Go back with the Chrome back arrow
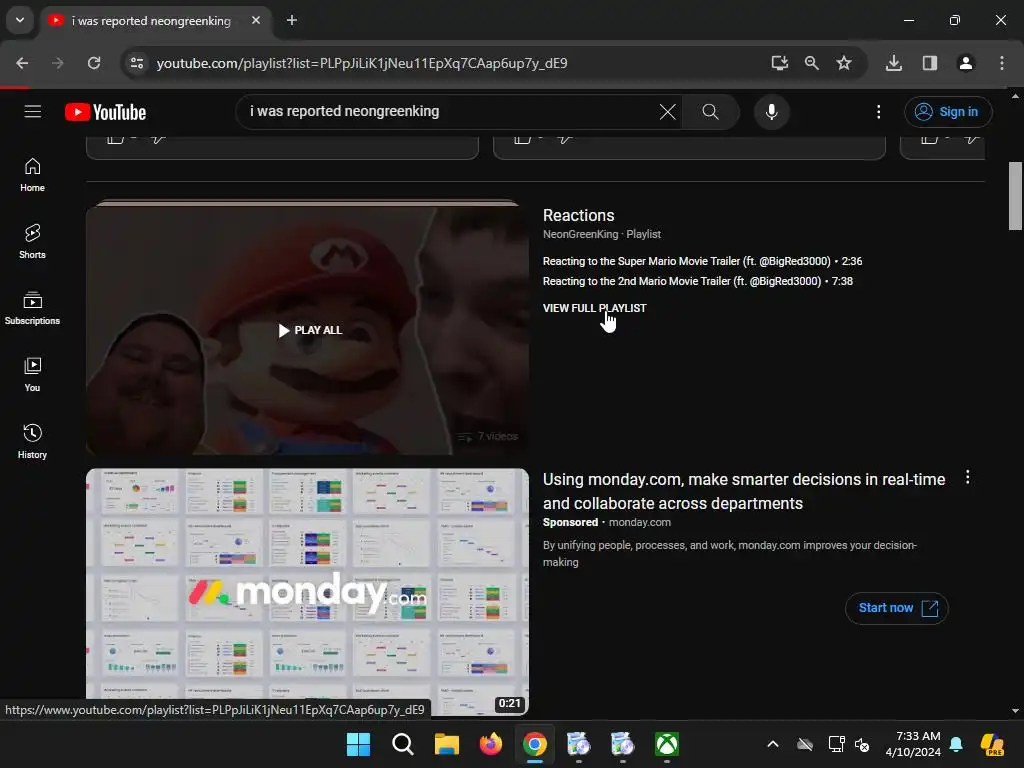The width and height of the screenshot is (1024, 768). [x=22, y=63]
